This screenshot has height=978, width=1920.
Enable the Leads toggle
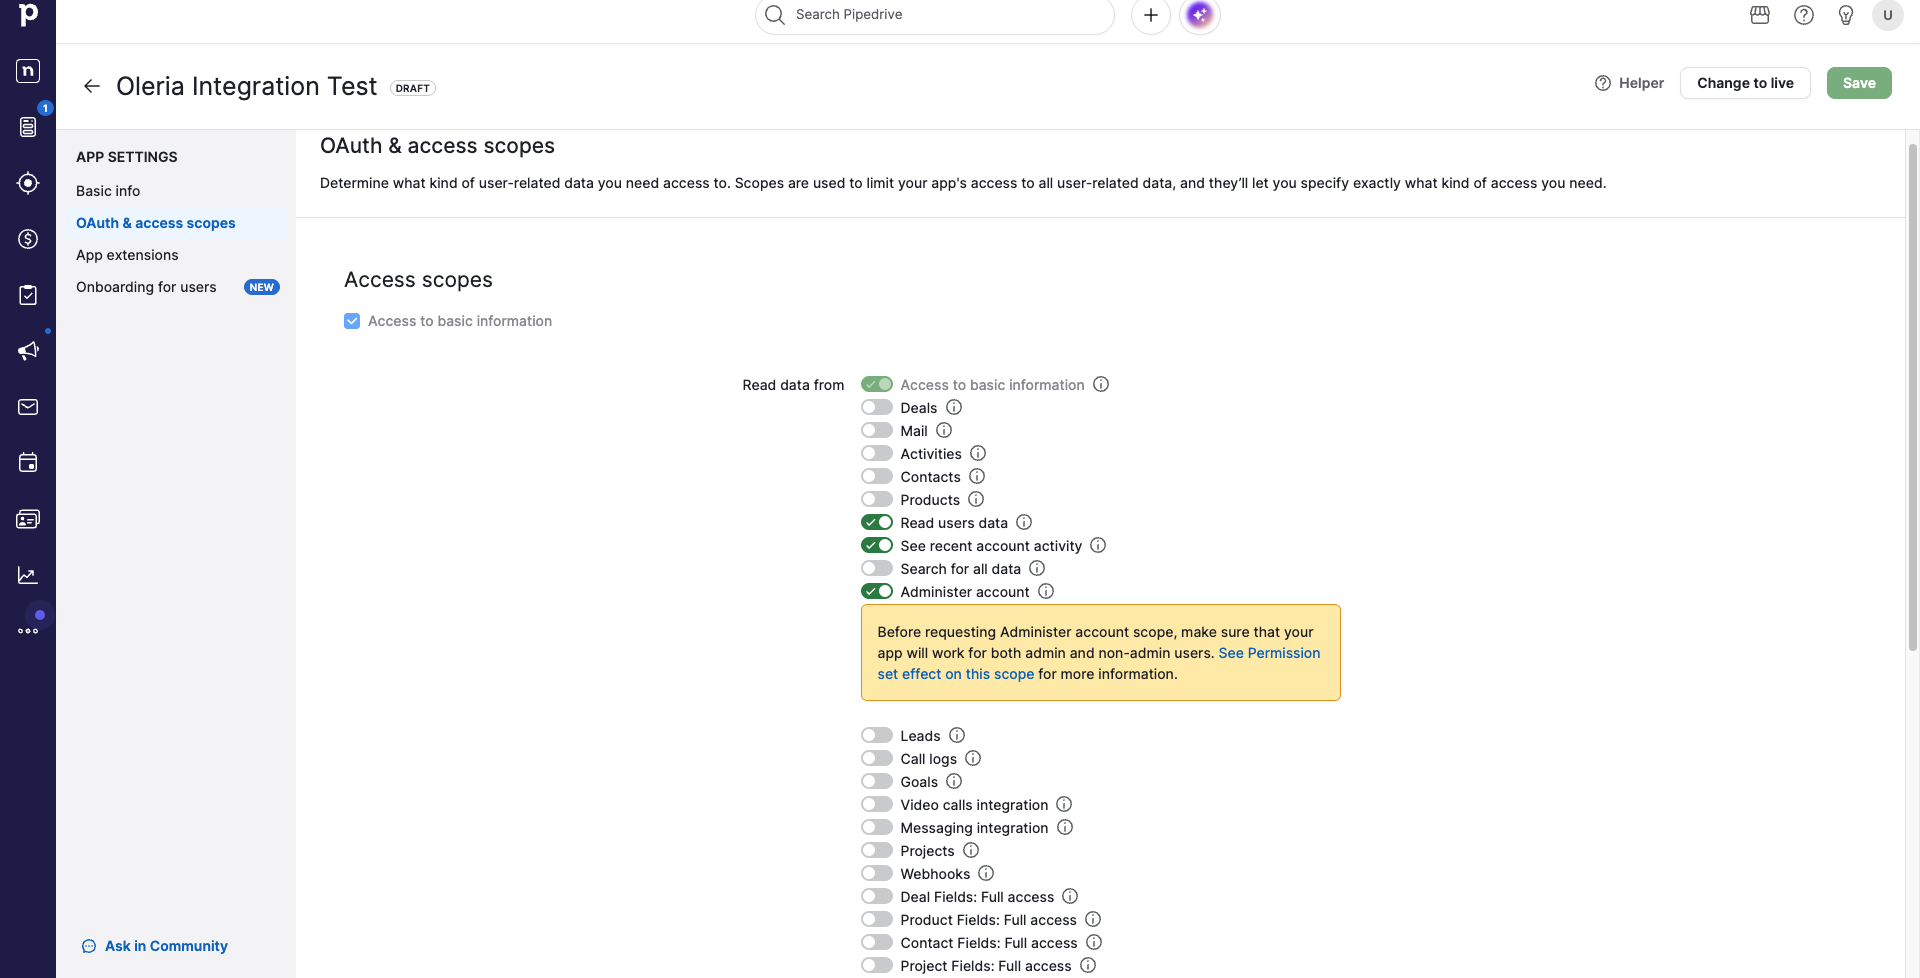pos(877,735)
